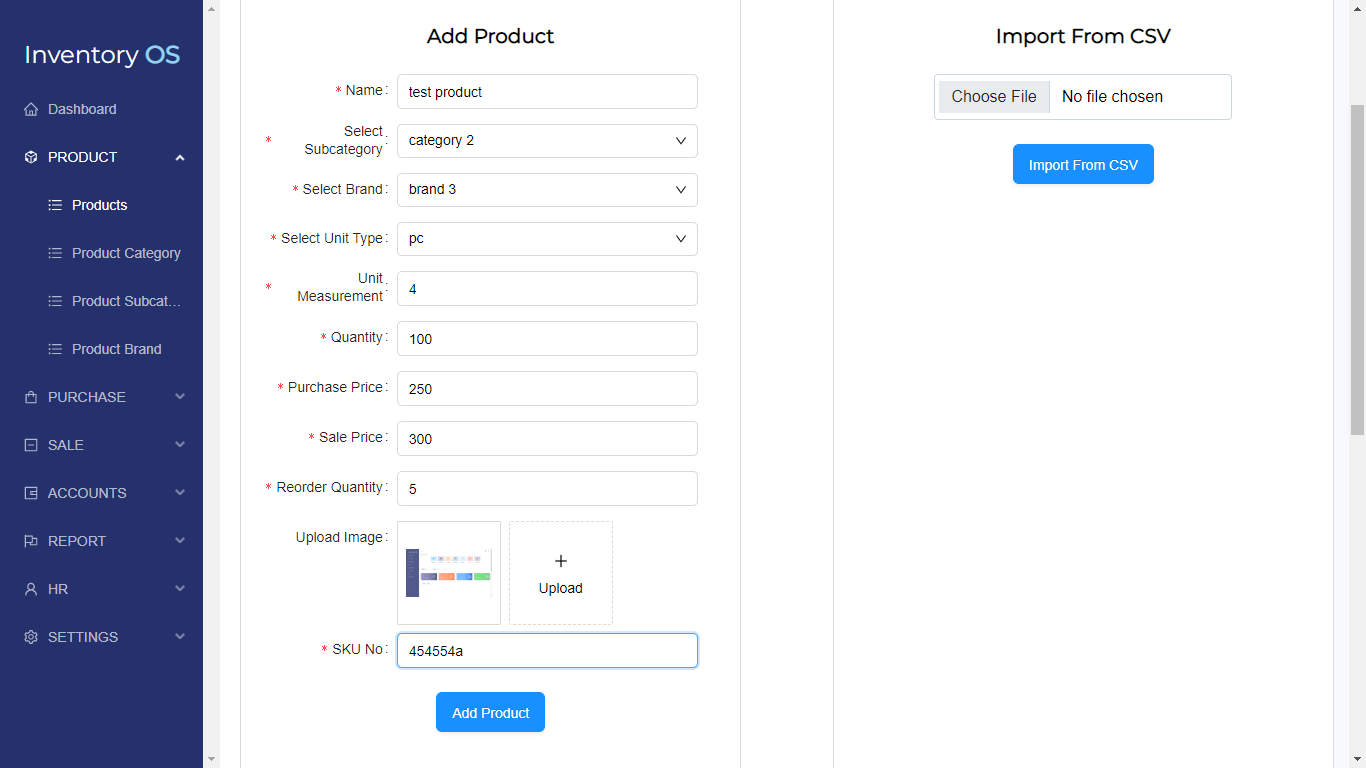
Task: Open the ACCOUNTS menu entry
Action: (88, 493)
